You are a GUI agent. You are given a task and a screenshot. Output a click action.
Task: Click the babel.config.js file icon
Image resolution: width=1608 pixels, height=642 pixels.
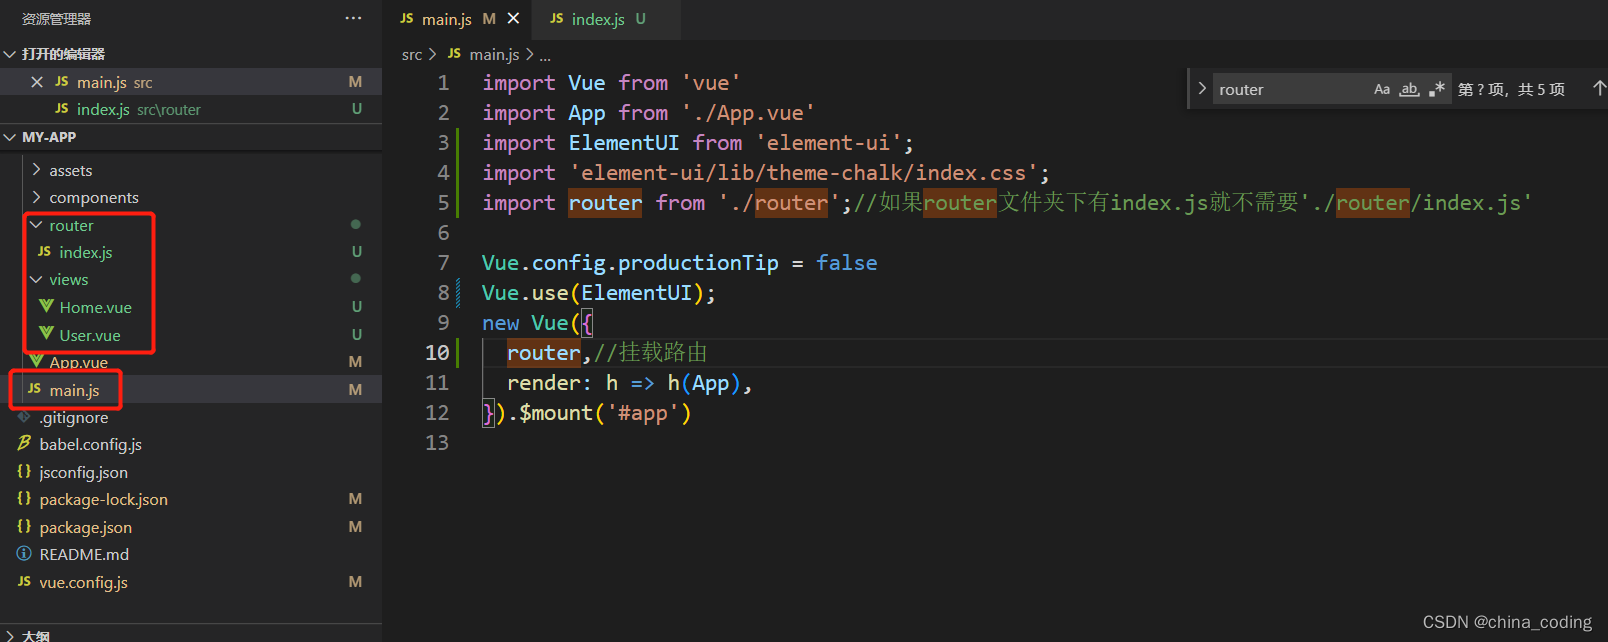pos(24,443)
